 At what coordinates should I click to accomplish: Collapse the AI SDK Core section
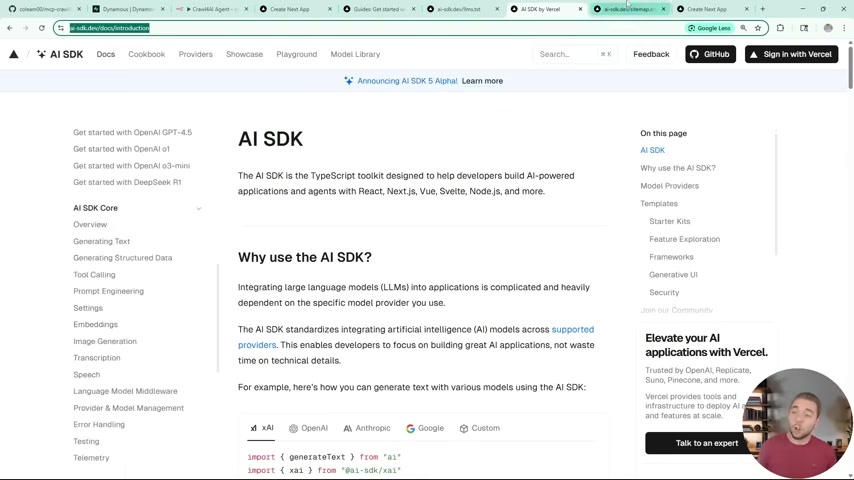point(198,208)
